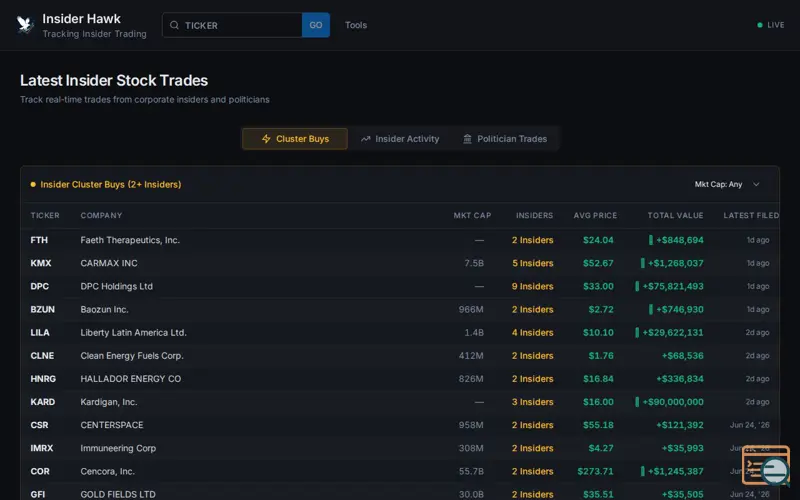The width and height of the screenshot is (800, 500).
Task: Click 9 Insiders in the DPC row
Action: click(533, 286)
